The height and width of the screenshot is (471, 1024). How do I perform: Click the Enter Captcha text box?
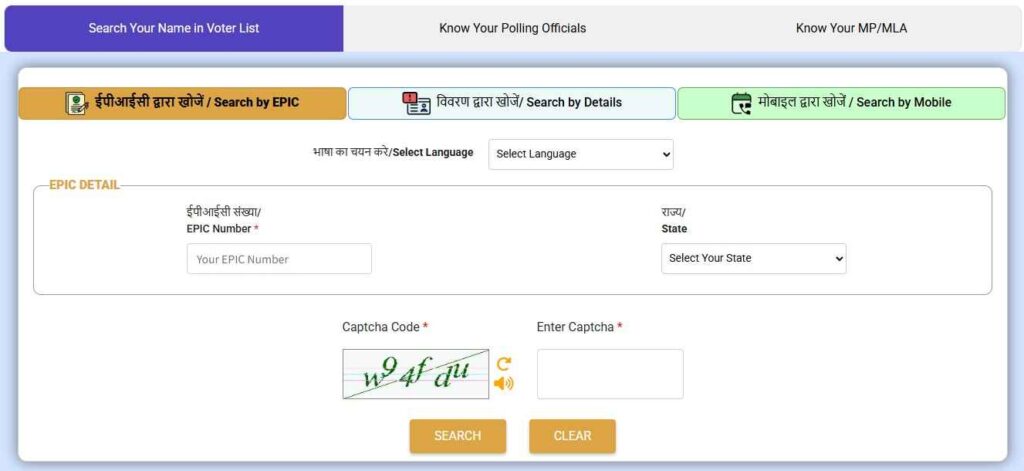pos(610,374)
